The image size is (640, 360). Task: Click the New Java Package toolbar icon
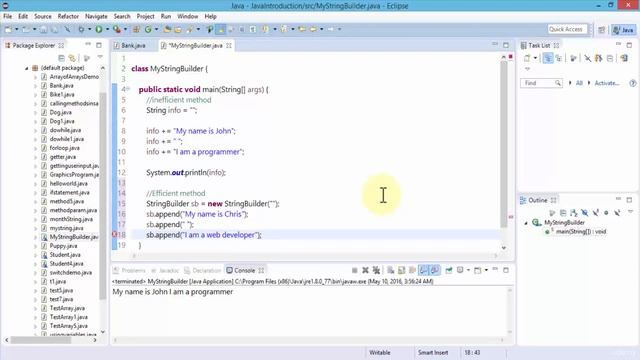136,29
